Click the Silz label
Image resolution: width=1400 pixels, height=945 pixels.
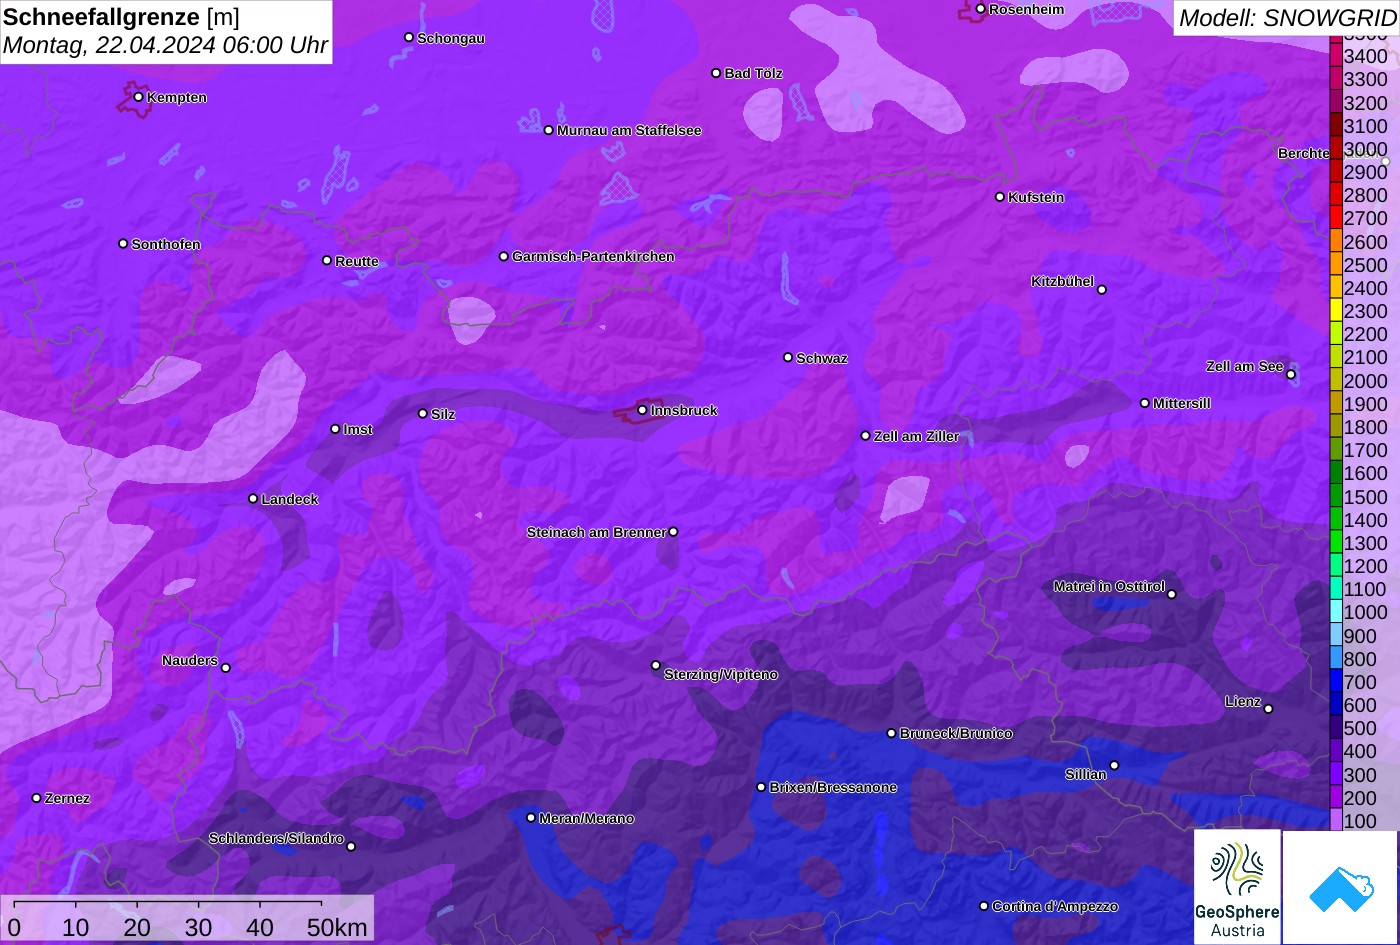coord(443,414)
